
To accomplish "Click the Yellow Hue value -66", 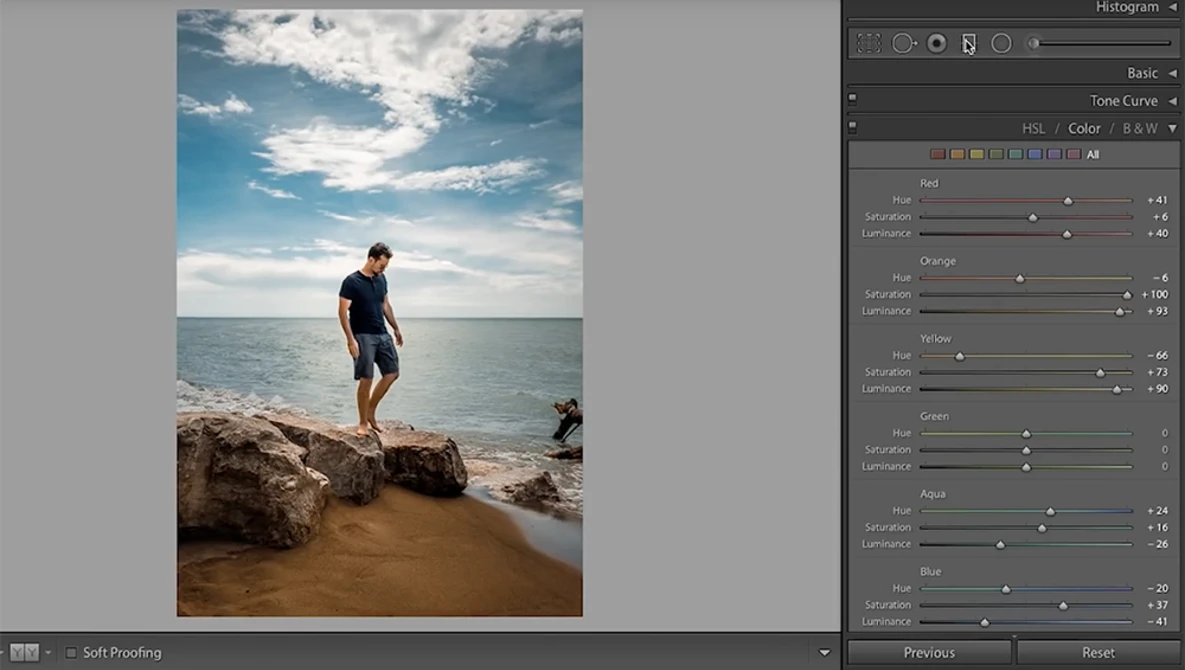I will tap(1159, 355).
